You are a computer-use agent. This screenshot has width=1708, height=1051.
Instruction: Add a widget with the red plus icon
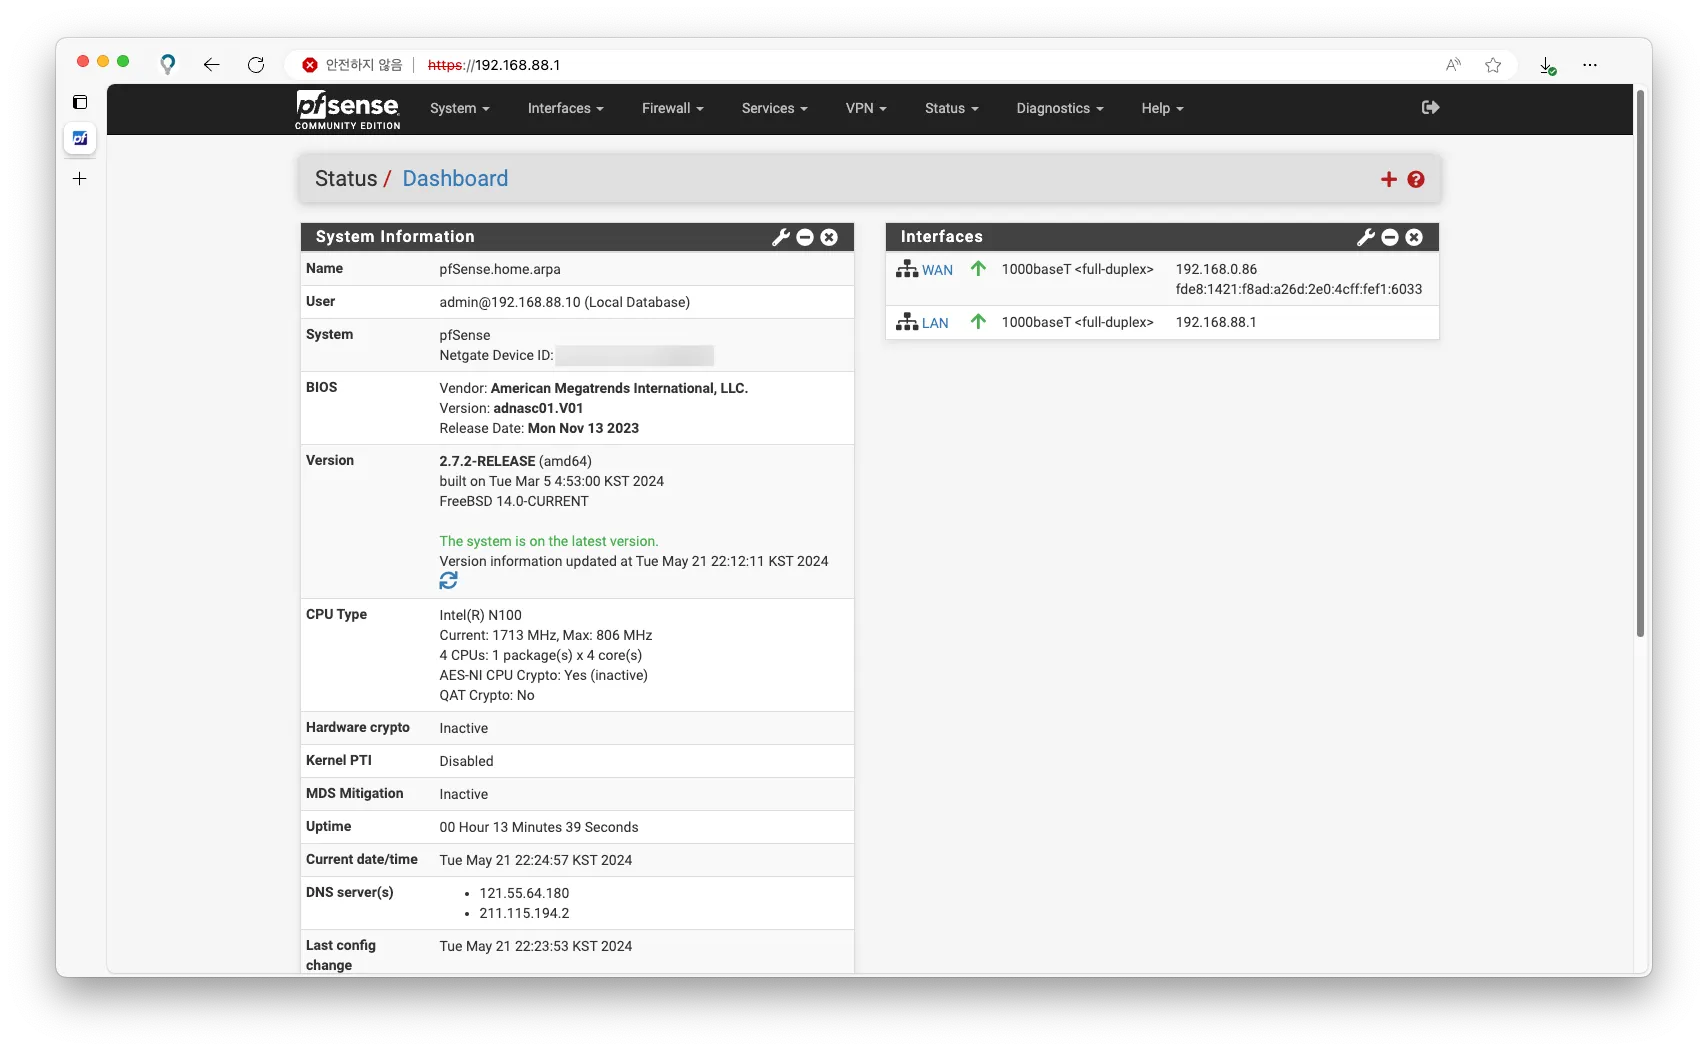1388,179
